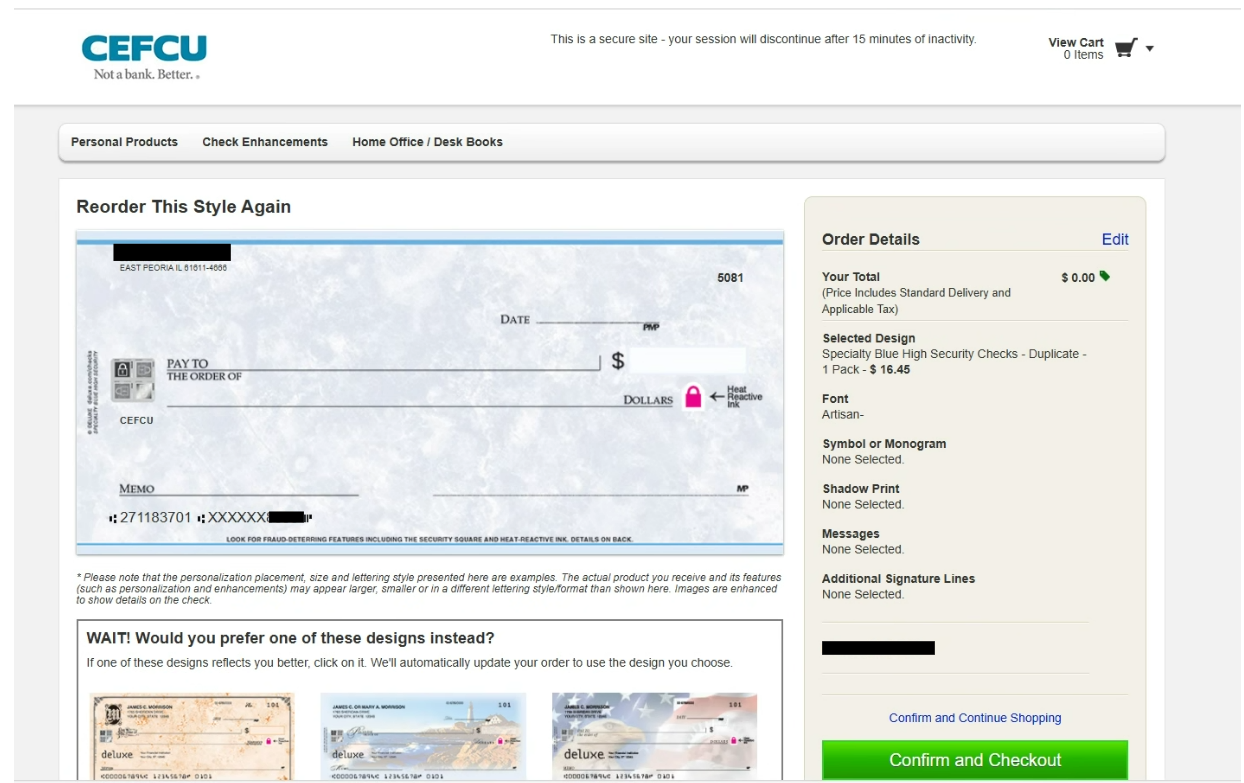Click the Your Total label
This screenshot has height=783, width=1244.
tap(851, 277)
